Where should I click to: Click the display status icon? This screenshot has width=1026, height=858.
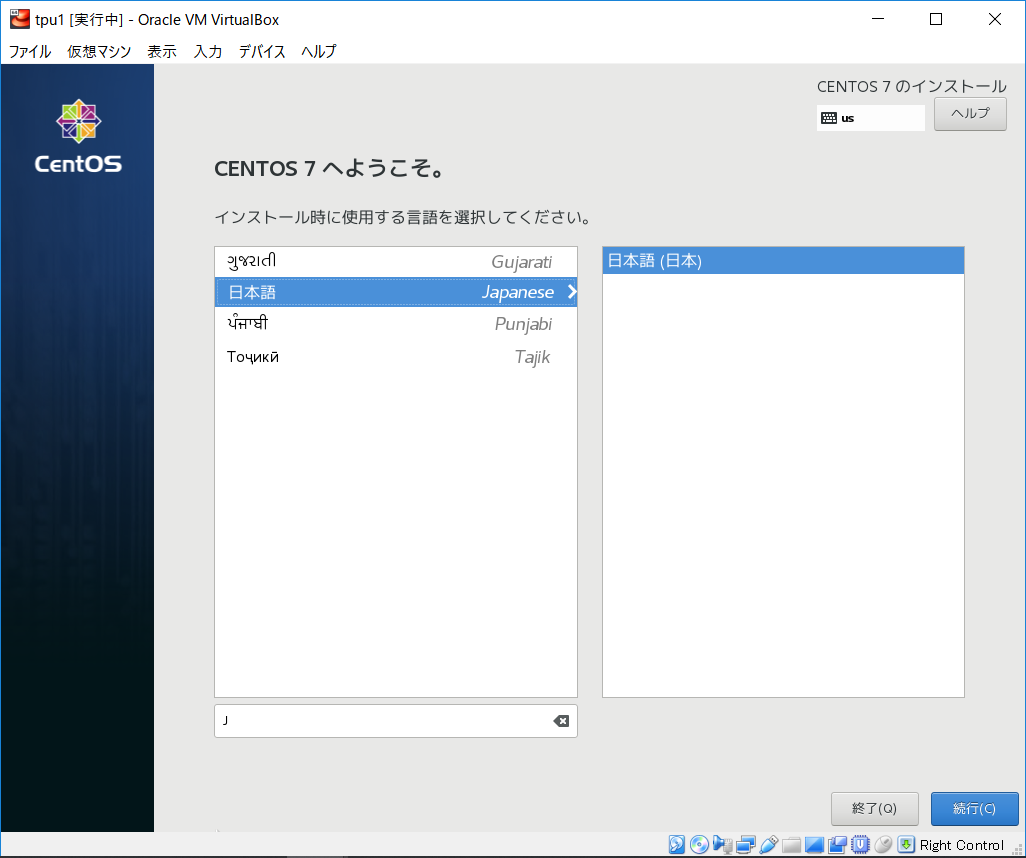[814, 845]
